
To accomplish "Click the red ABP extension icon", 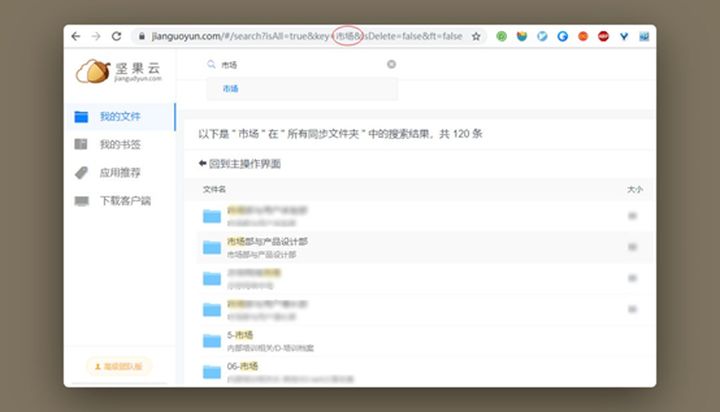I will pos(603,36).
